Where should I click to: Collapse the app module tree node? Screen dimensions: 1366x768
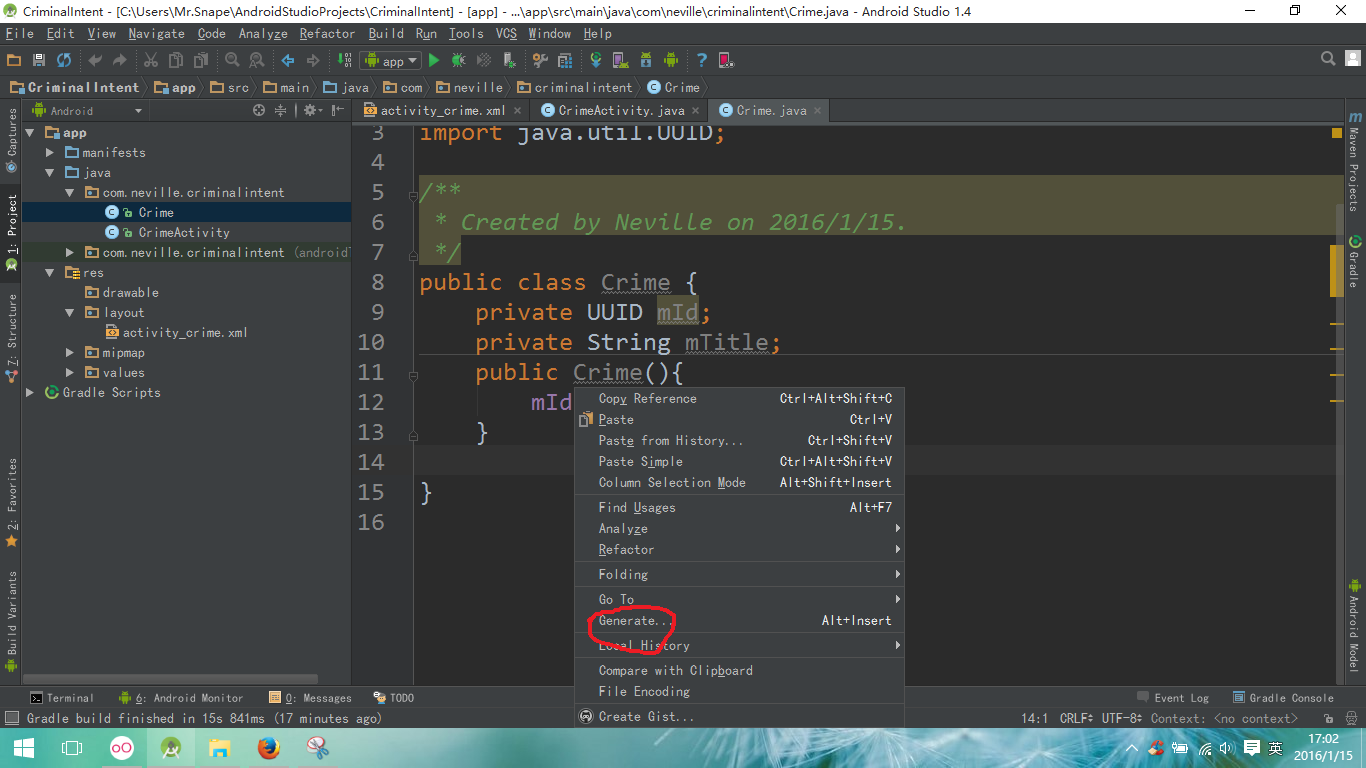tap(31, 133)
